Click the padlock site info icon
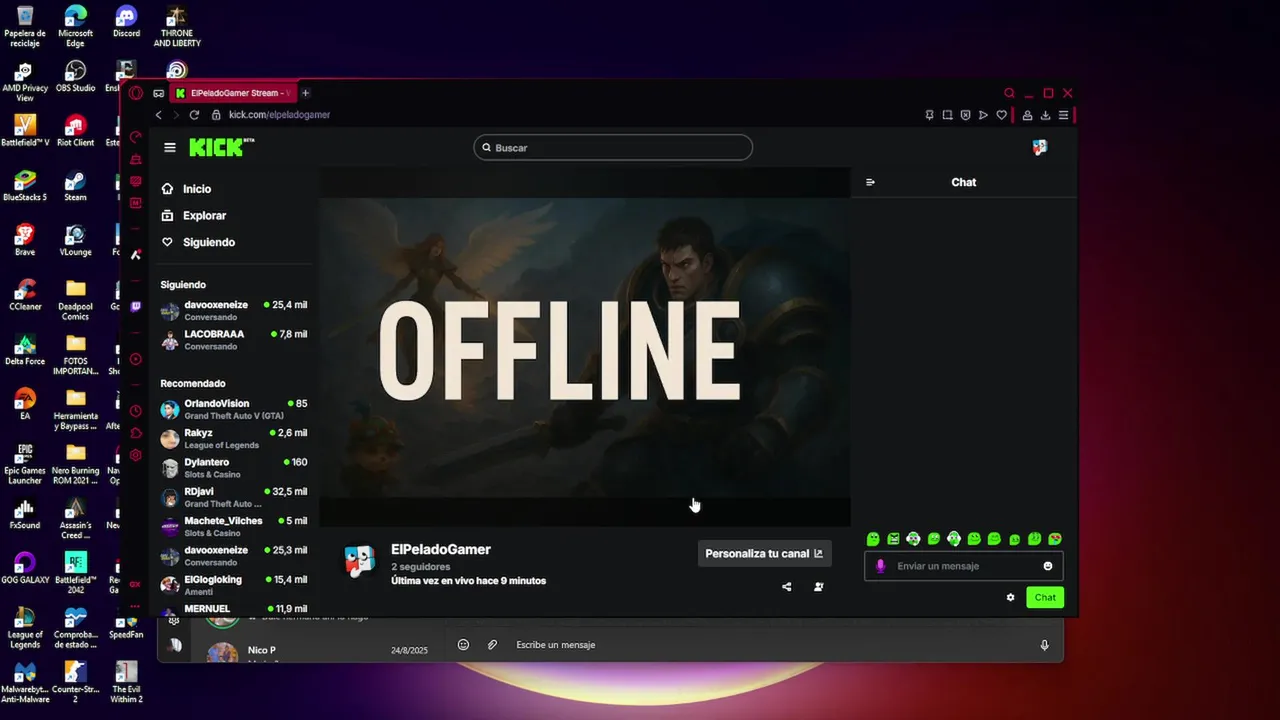Viewport: 1280px width, 720px height. click(215, 115)
